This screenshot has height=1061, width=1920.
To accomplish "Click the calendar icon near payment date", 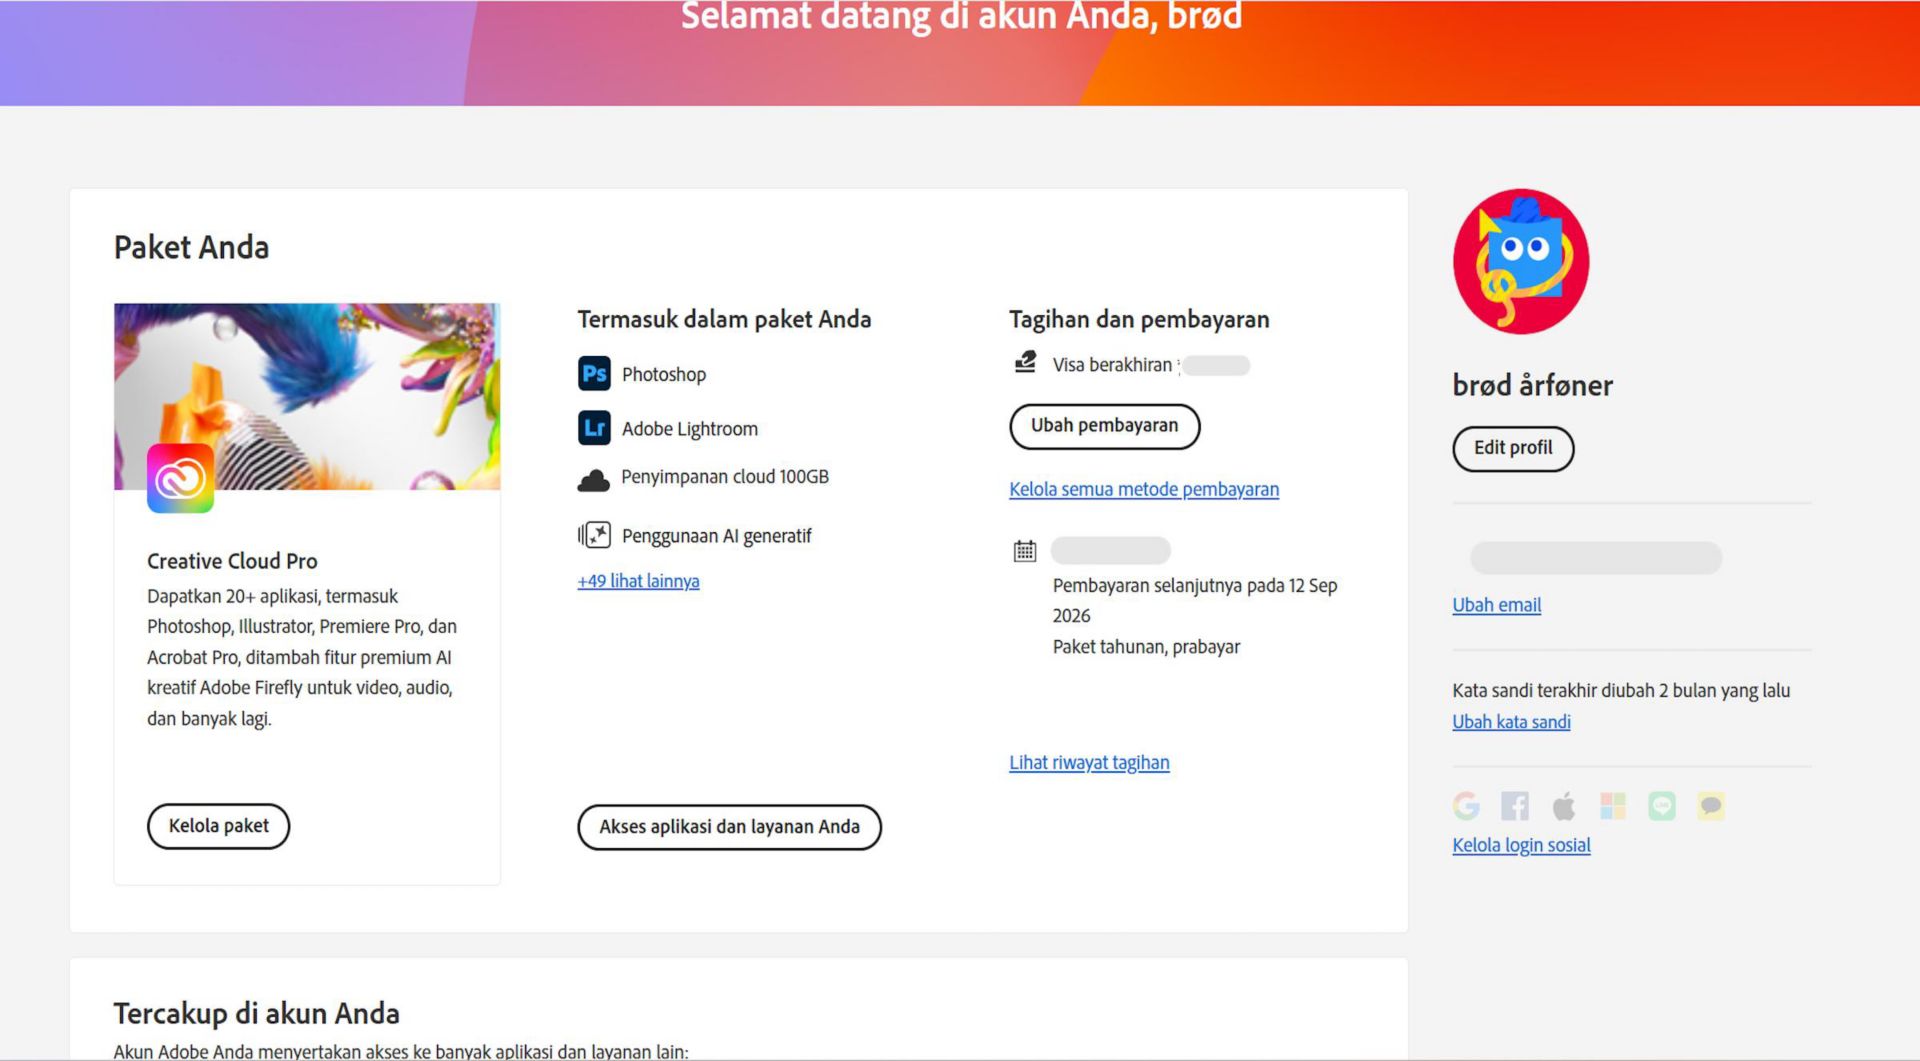I will click(1024, 550).
